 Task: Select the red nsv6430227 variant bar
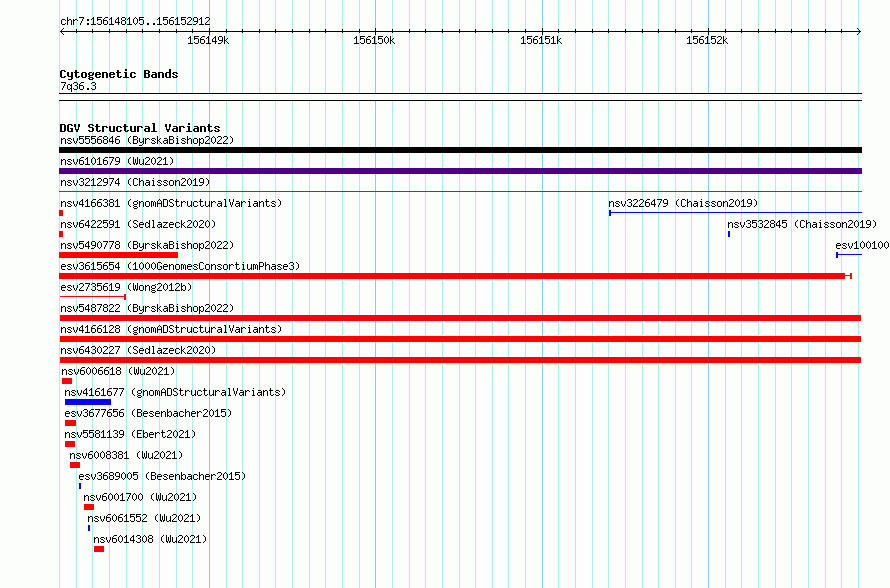(460, 360)
